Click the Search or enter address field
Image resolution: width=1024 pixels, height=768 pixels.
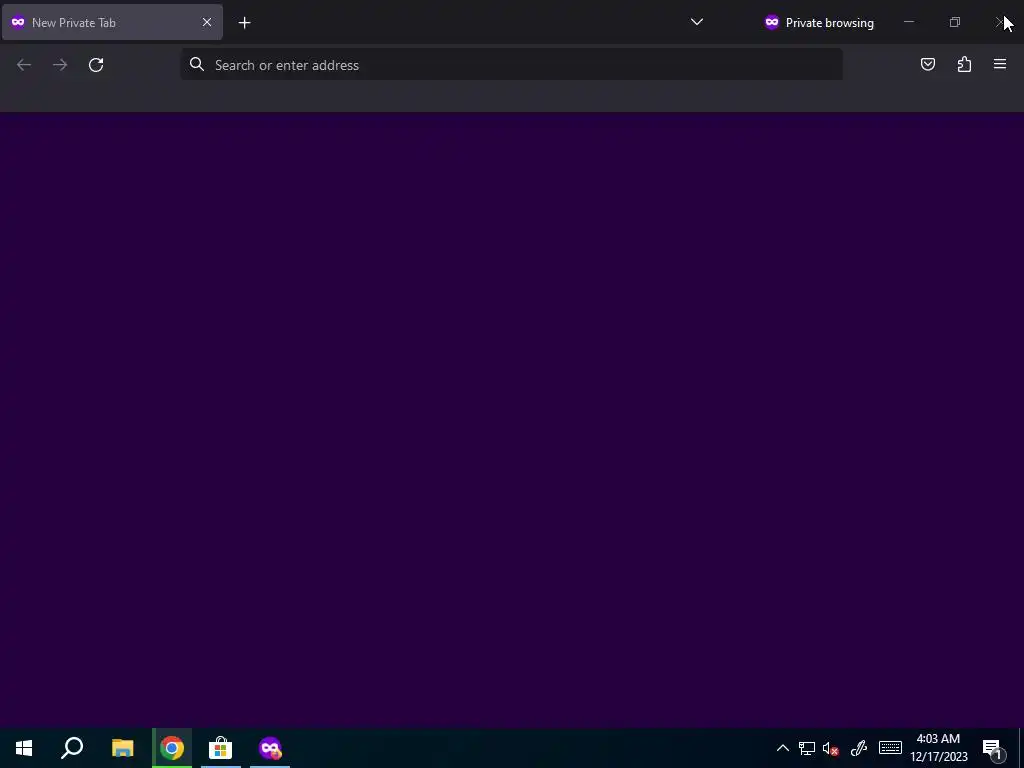[x=511, y=65]
